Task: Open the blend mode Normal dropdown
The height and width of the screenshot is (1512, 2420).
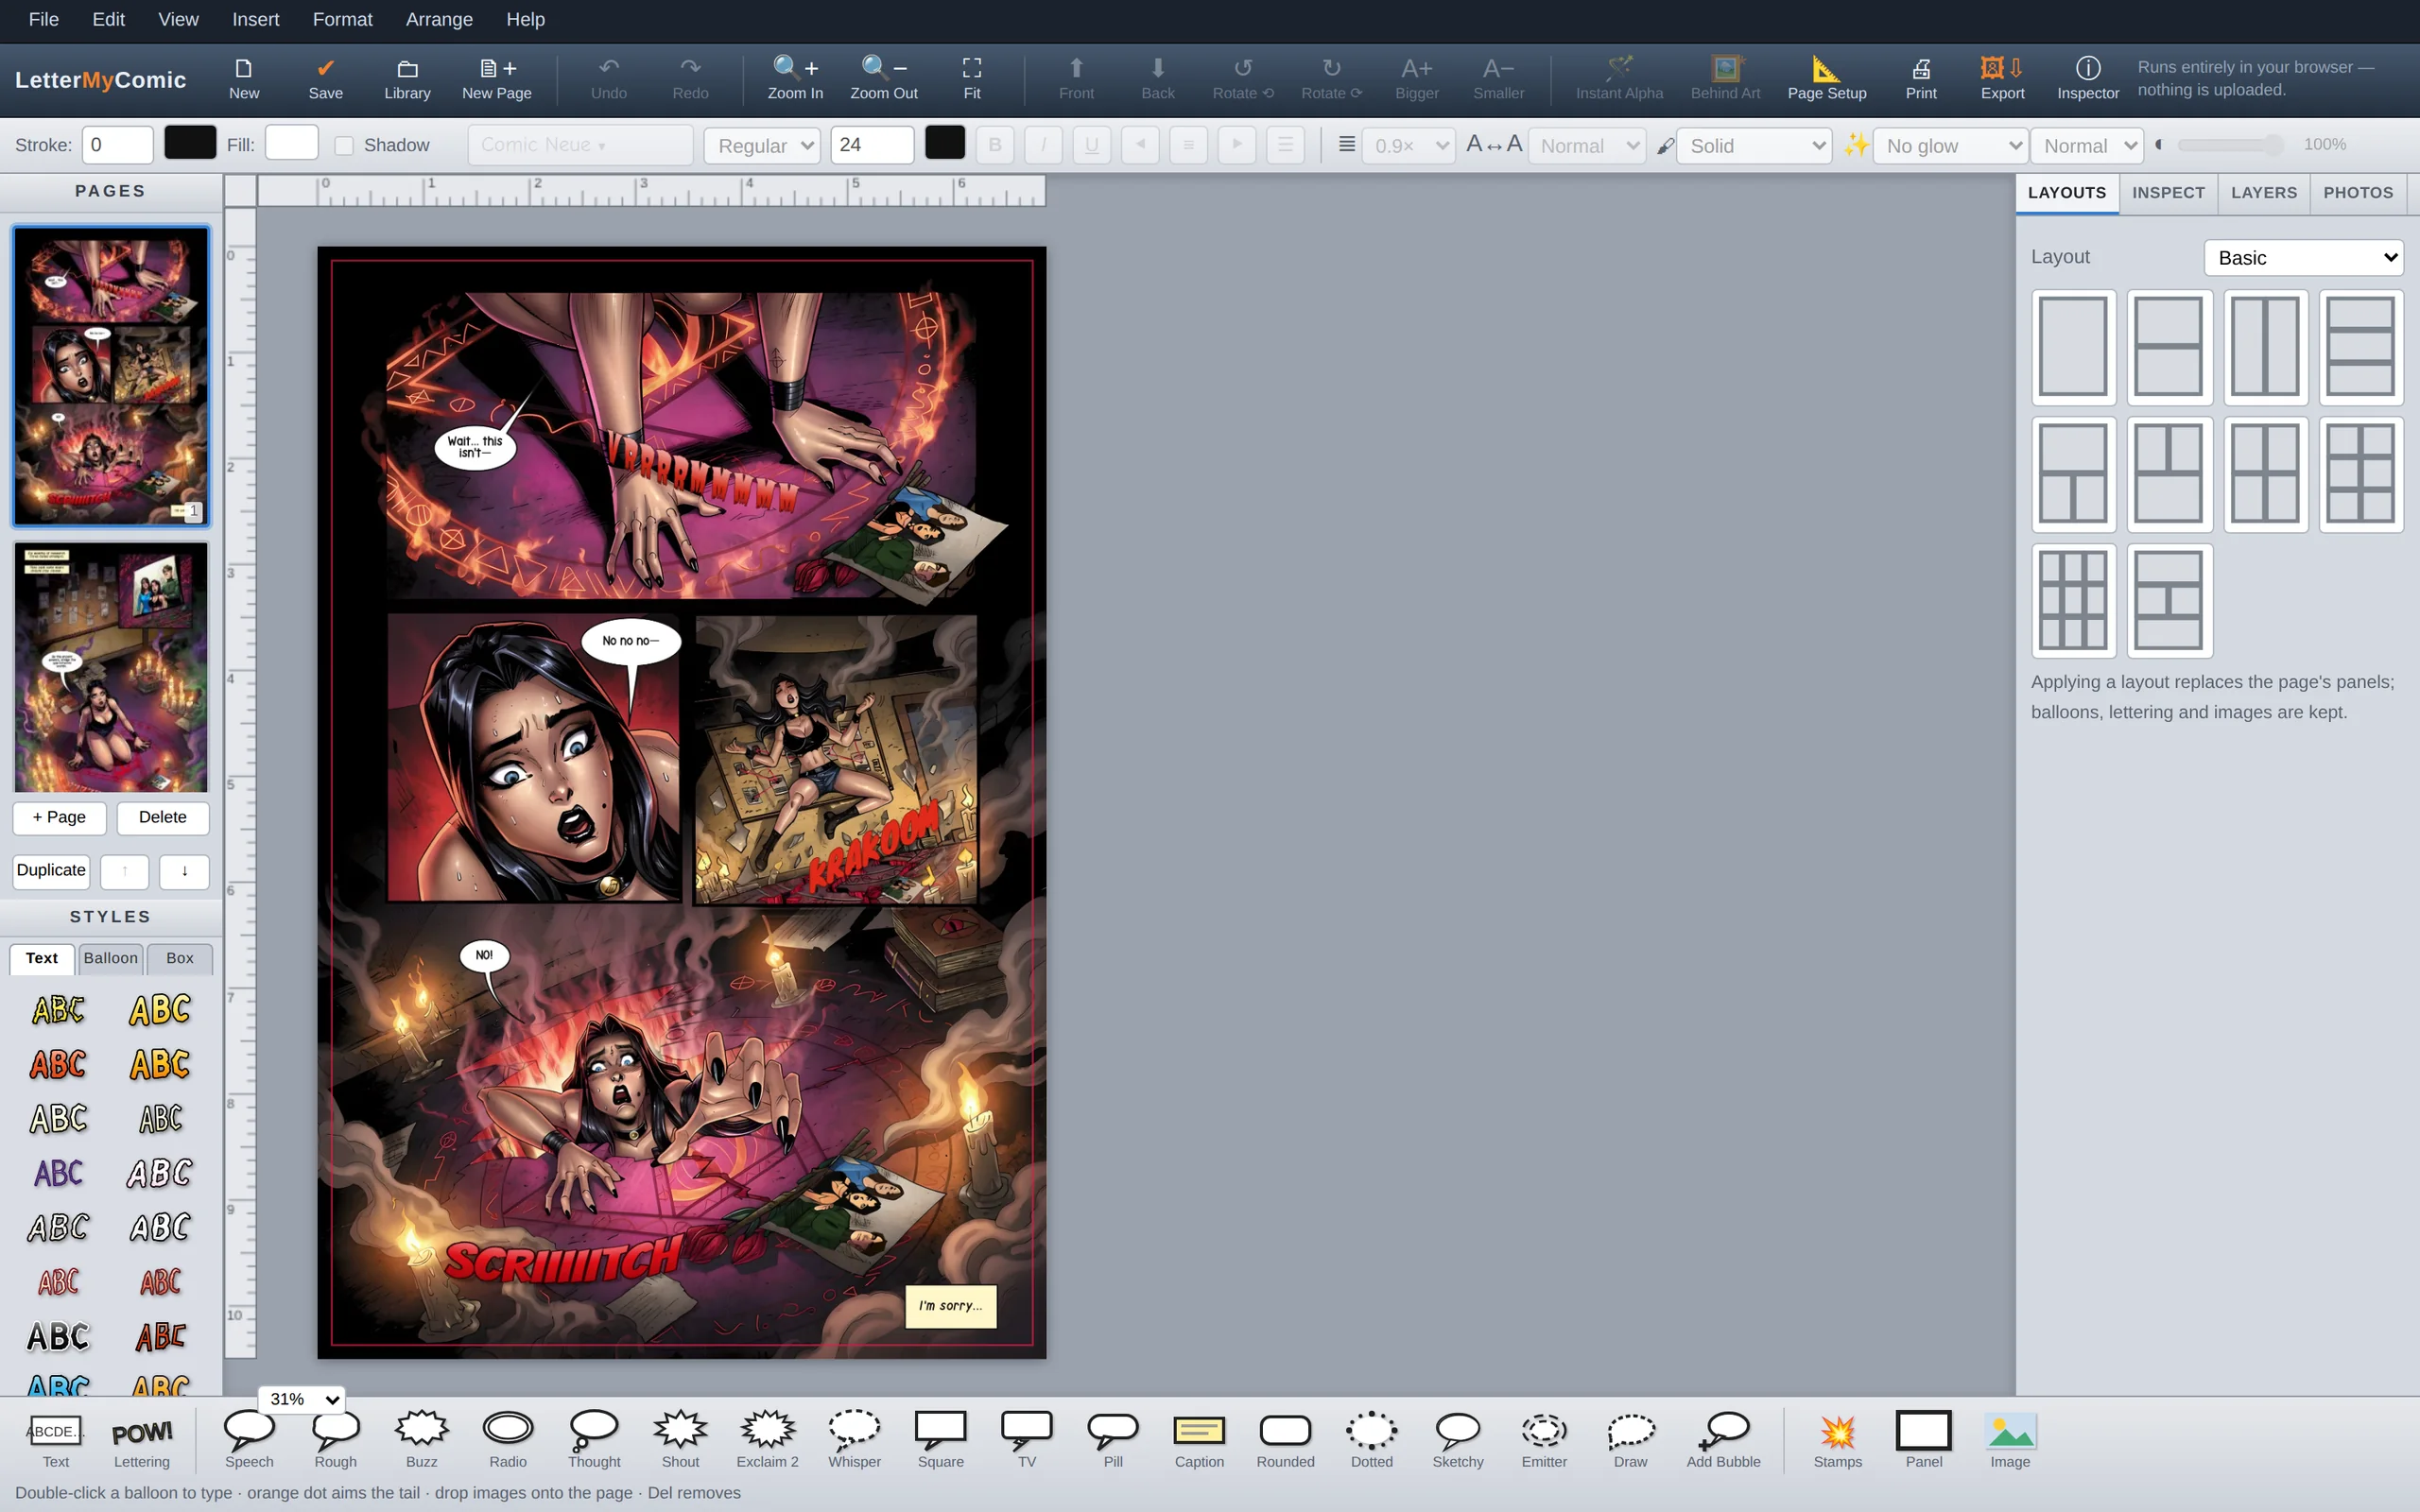Action: click(2087, 145)
